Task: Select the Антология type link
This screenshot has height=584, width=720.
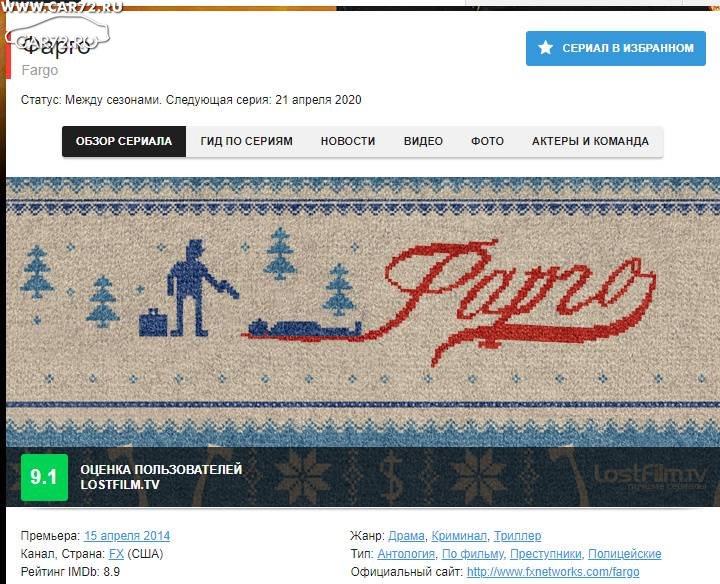Action: tap(406, 554)
